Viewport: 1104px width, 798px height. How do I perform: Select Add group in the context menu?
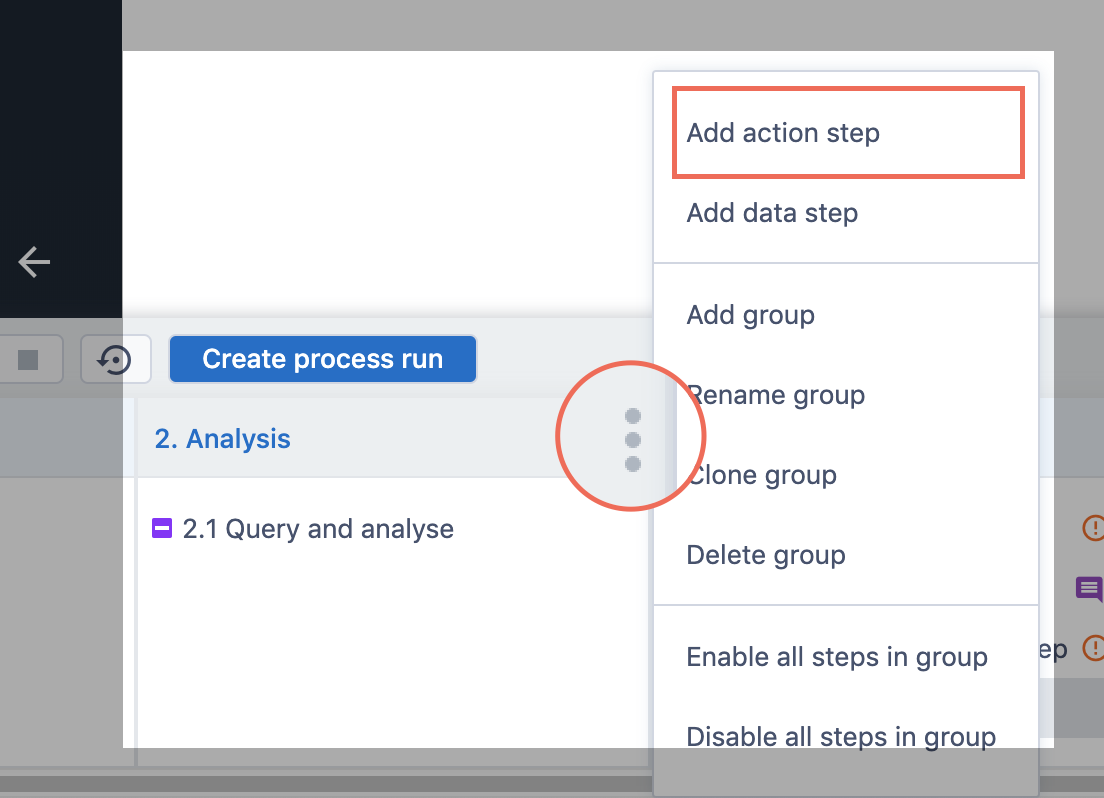(750, 315)
